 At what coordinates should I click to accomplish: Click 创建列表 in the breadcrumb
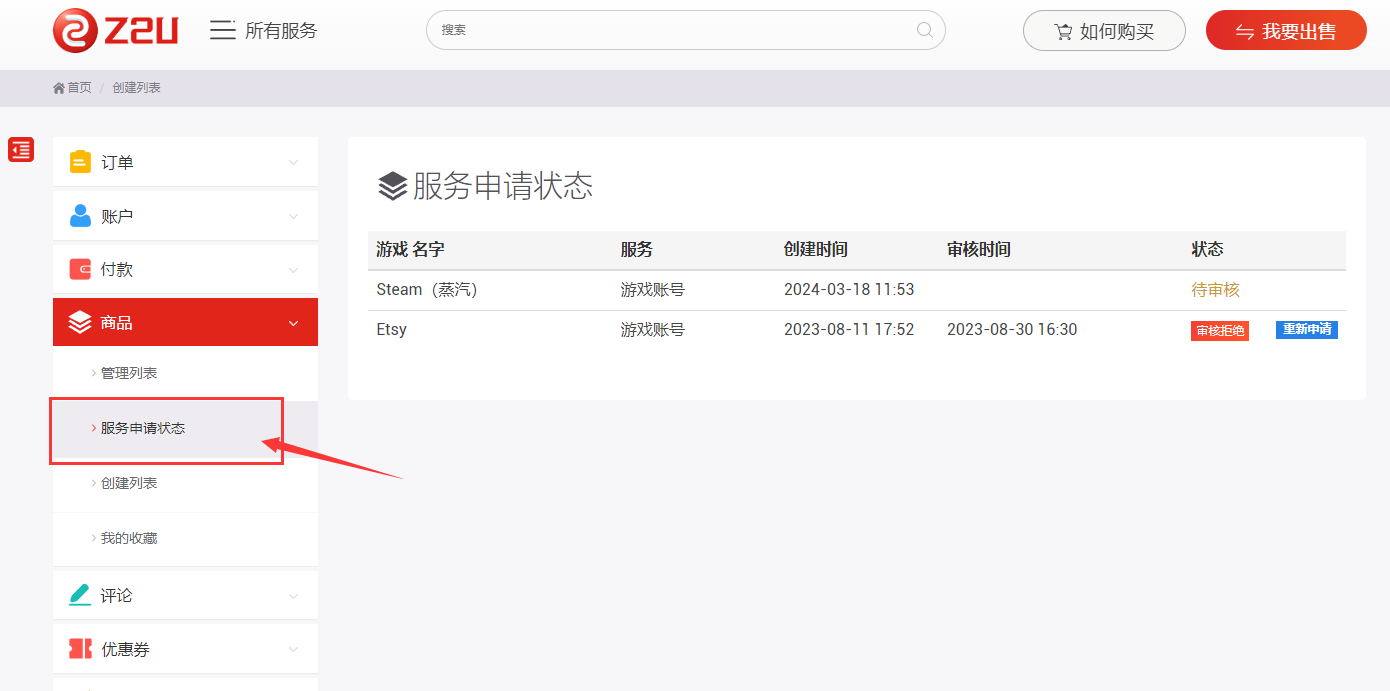tap(137, 88)
